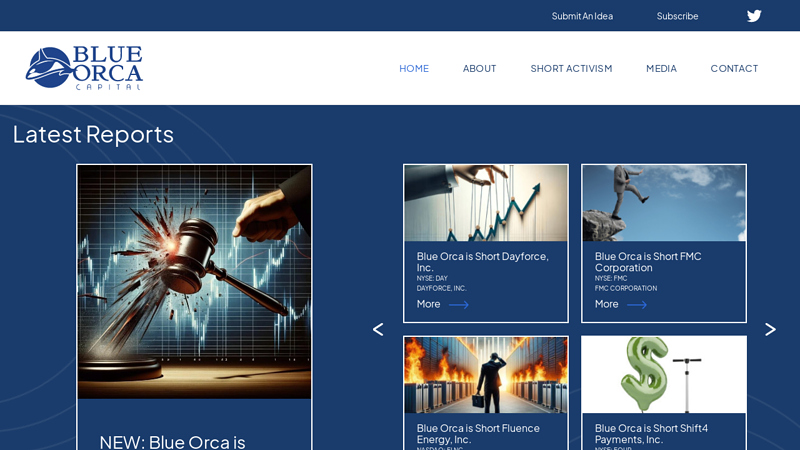The height and width of the screenshot is (450, 800).
Task: Click the arrow next to Dayforce More
Action: [x=459, y=305]
